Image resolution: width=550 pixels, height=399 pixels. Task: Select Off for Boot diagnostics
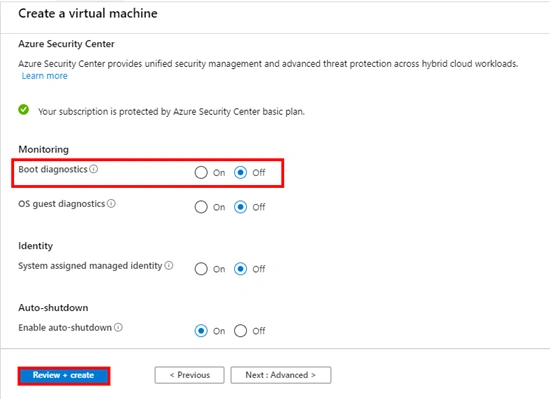point(240,173)
